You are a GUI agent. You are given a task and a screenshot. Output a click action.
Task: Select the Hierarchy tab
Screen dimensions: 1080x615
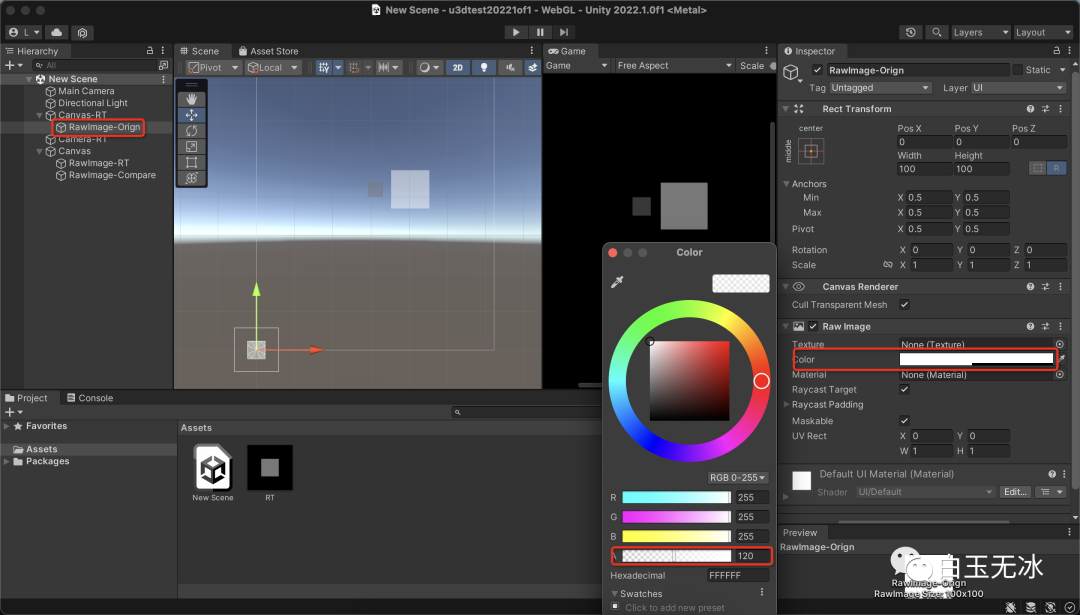click(x=32, y=51)
